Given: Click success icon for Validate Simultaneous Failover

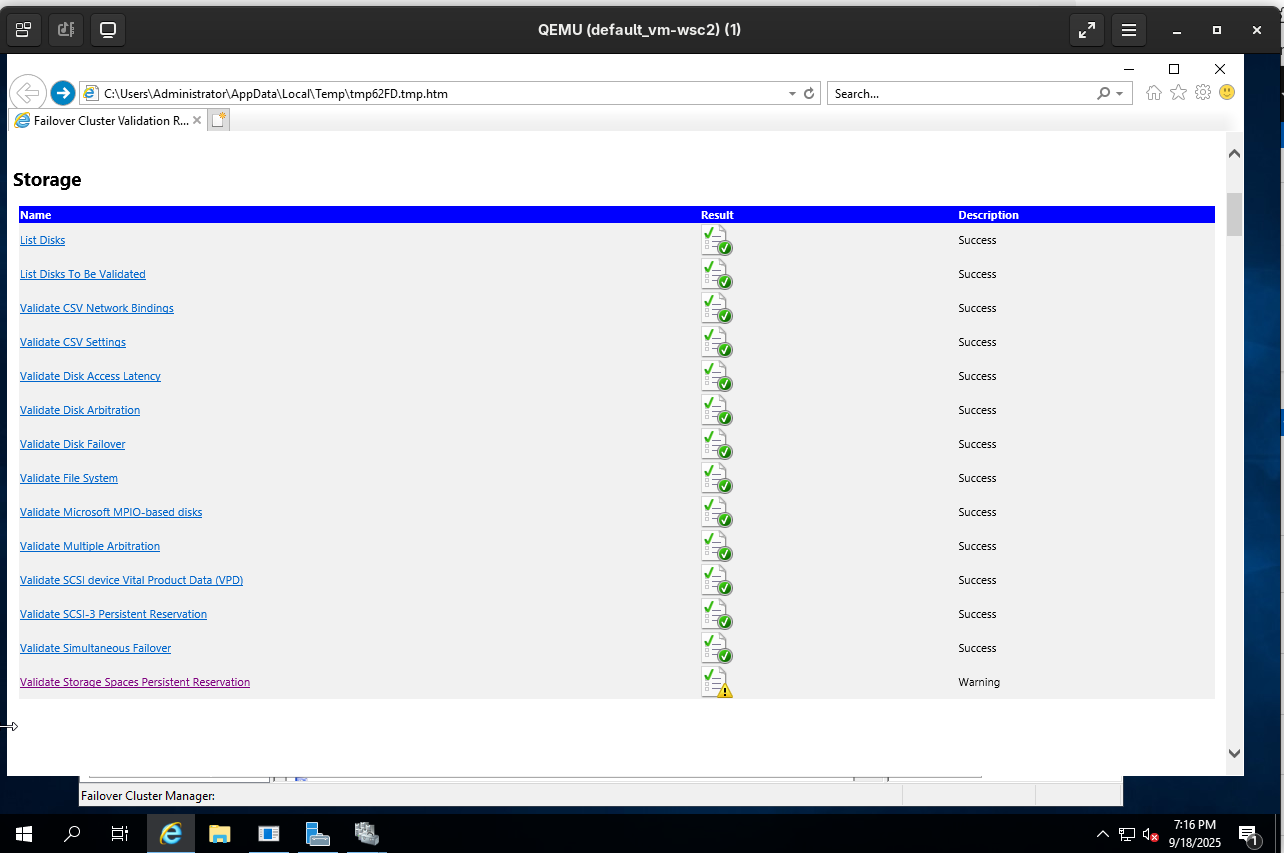Looking at the screenshot, I should pos(717,648).
